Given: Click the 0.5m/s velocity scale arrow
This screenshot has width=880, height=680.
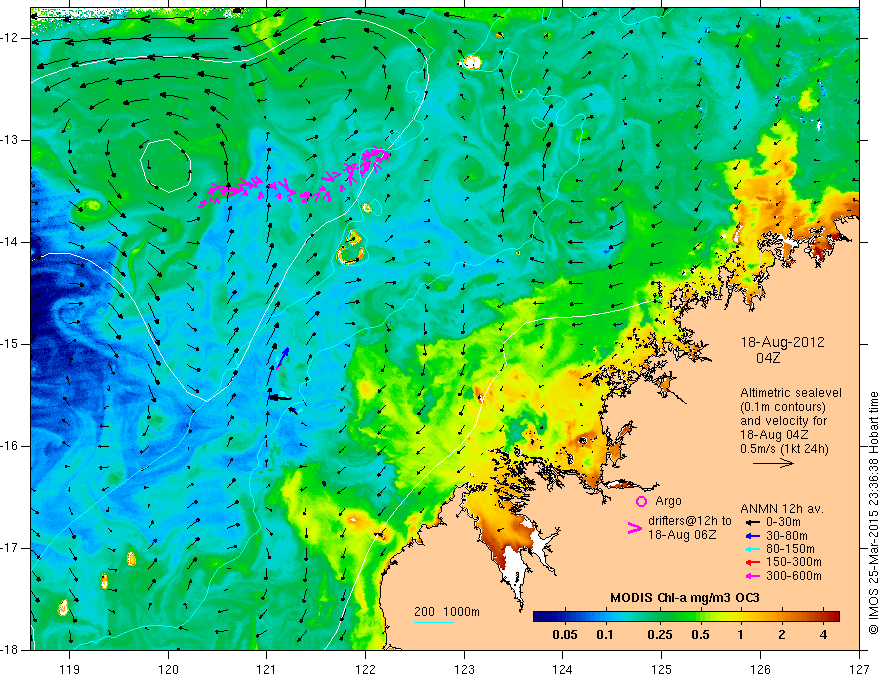Looking at the screenshot, I should (773, 463).
